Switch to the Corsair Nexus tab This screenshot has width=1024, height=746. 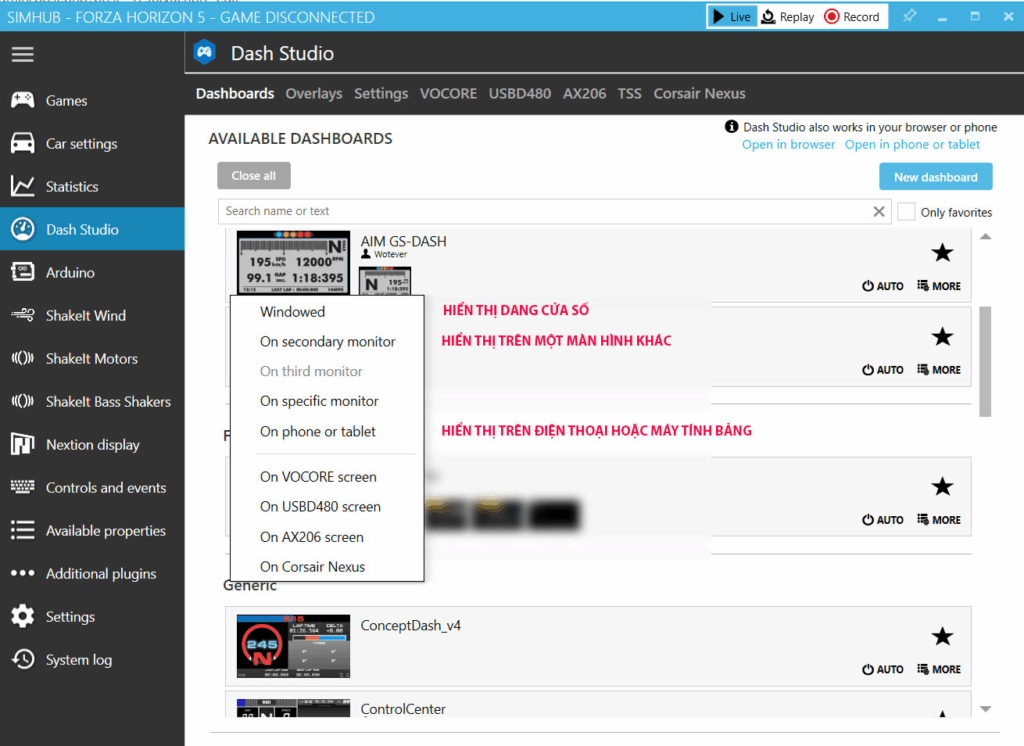coord(699,93)
